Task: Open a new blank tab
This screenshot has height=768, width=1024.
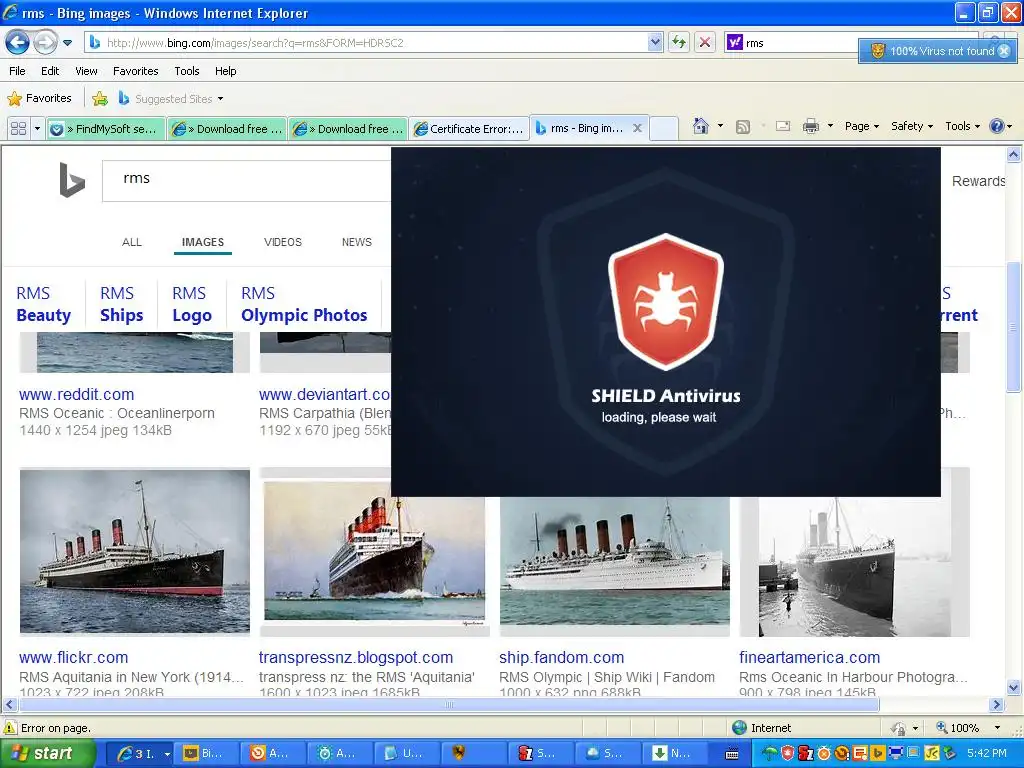Action: [x=664, y=129]
